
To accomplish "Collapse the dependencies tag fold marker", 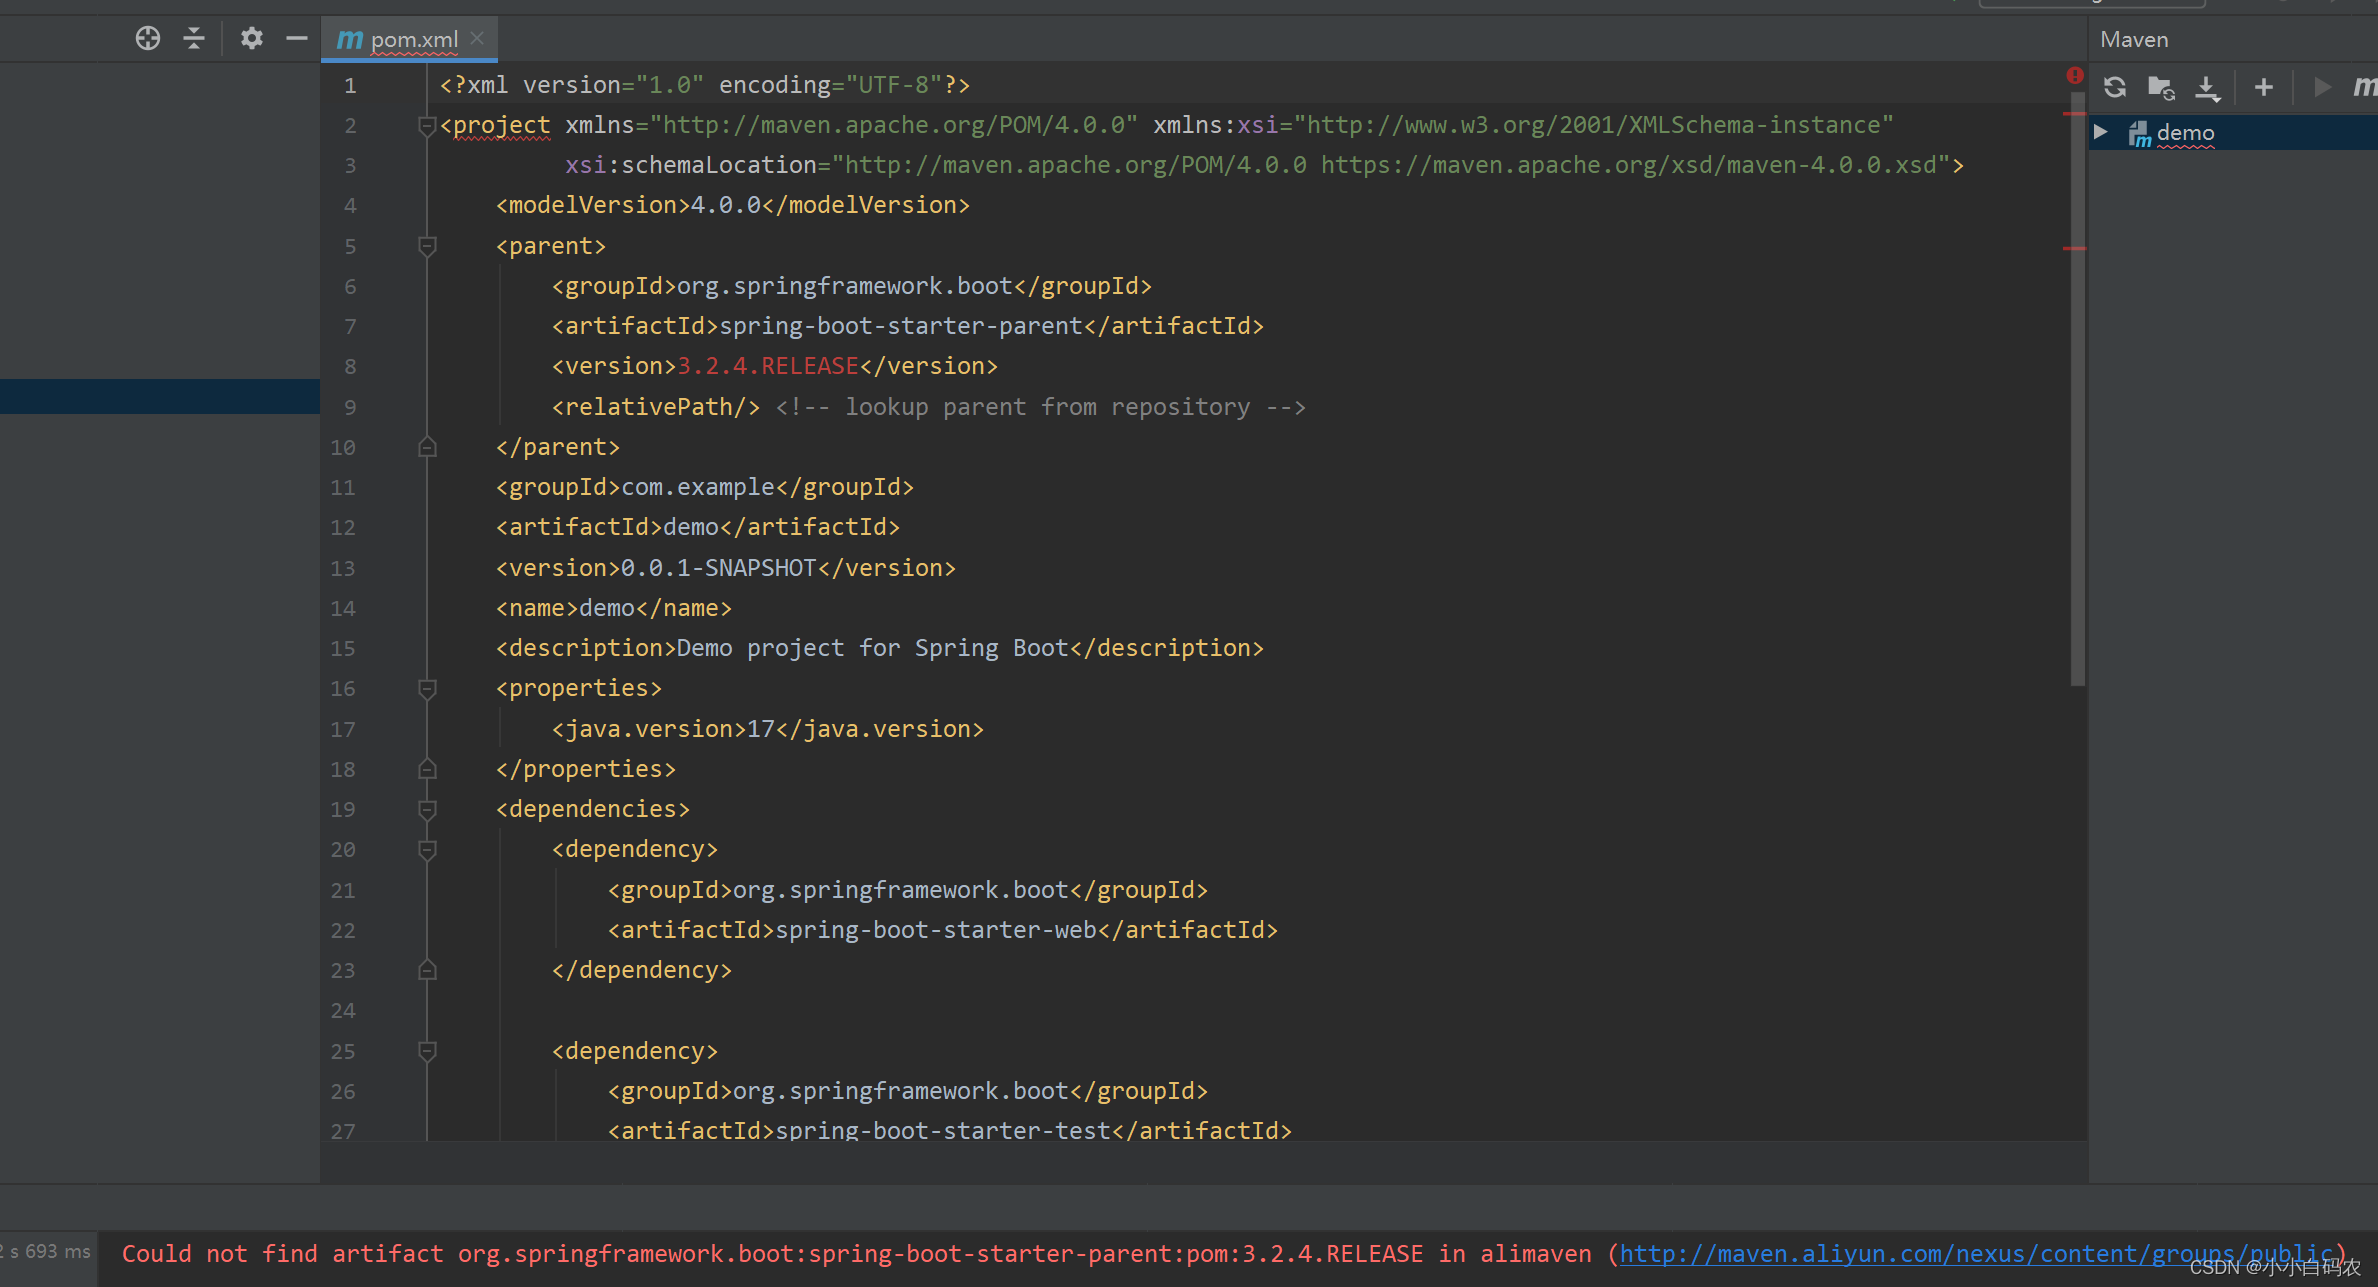I will point(427,809).
